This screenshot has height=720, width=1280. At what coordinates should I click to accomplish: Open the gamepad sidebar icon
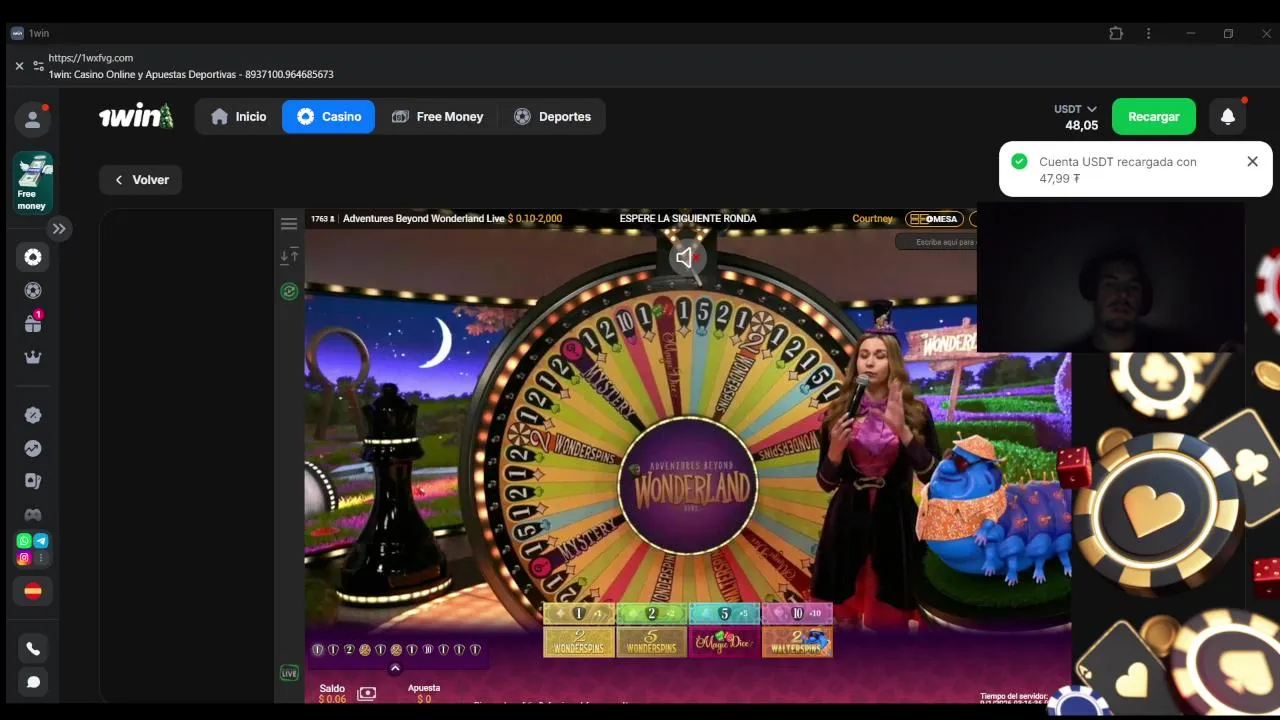[33, 515]
